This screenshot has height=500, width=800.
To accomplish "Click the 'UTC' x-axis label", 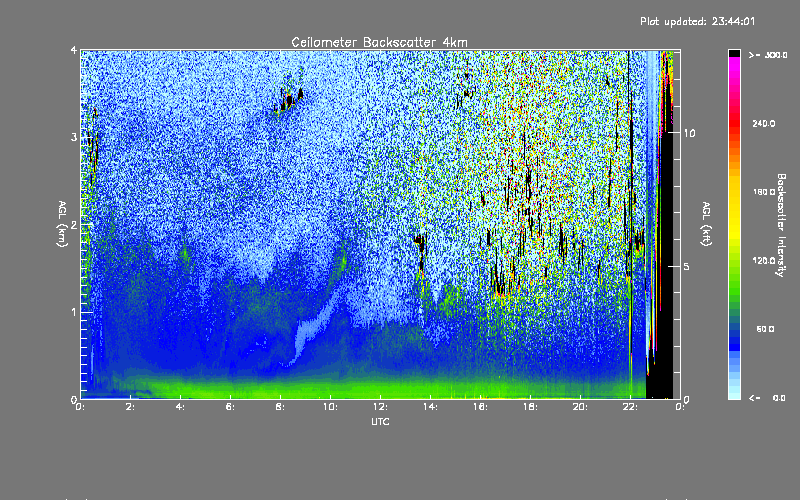I will [x=380, y=421].
